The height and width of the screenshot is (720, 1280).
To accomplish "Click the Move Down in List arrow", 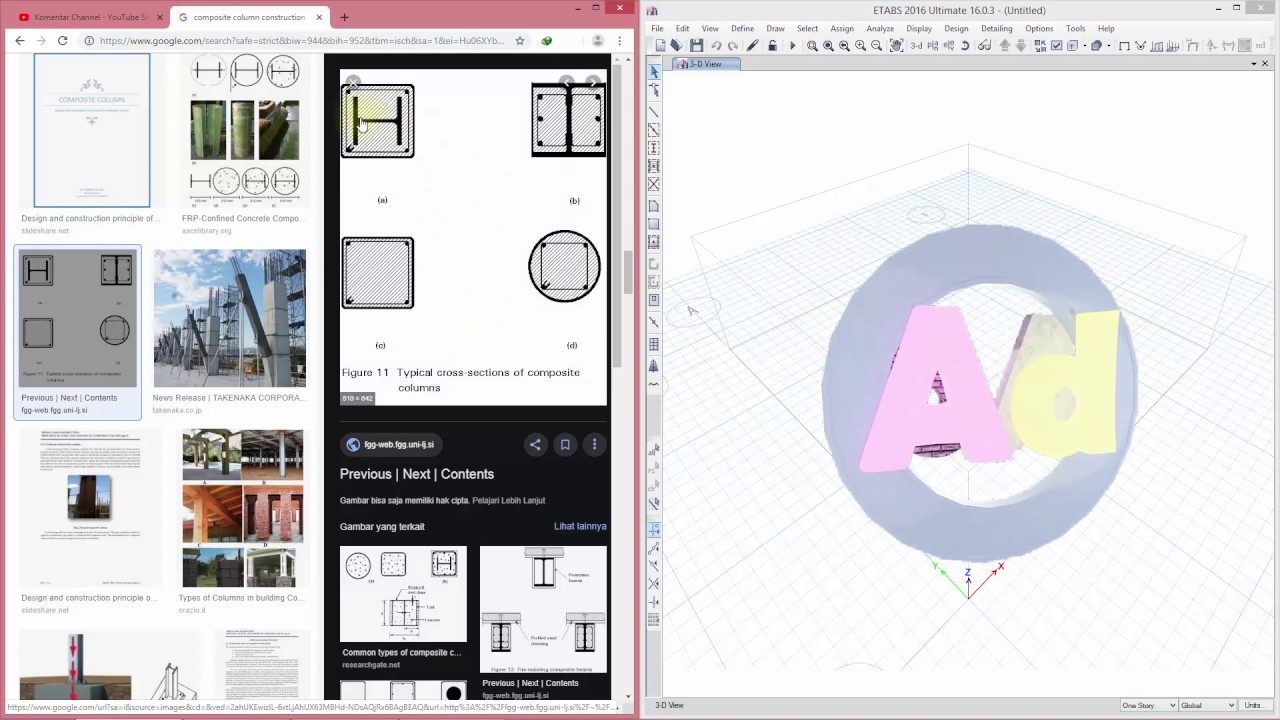I will 1021,46.
